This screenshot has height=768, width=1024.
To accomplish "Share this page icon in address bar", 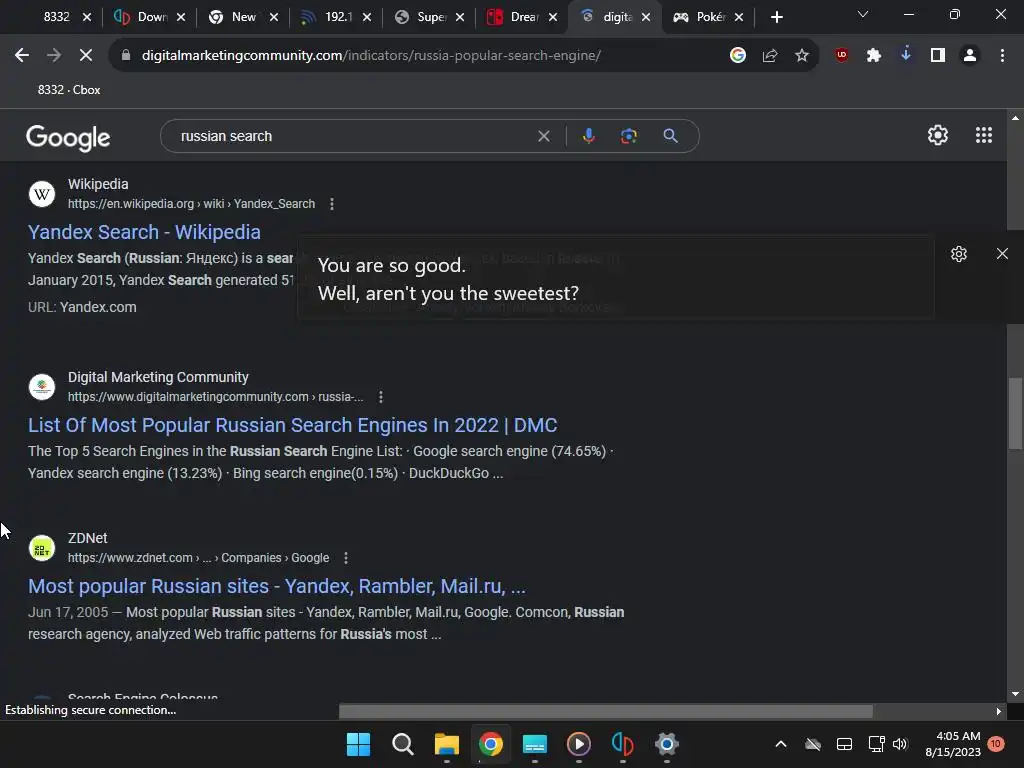I will 770,56.
